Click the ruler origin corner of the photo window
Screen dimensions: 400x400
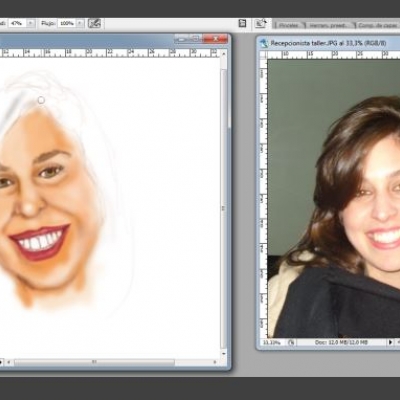tap(263, 55)
